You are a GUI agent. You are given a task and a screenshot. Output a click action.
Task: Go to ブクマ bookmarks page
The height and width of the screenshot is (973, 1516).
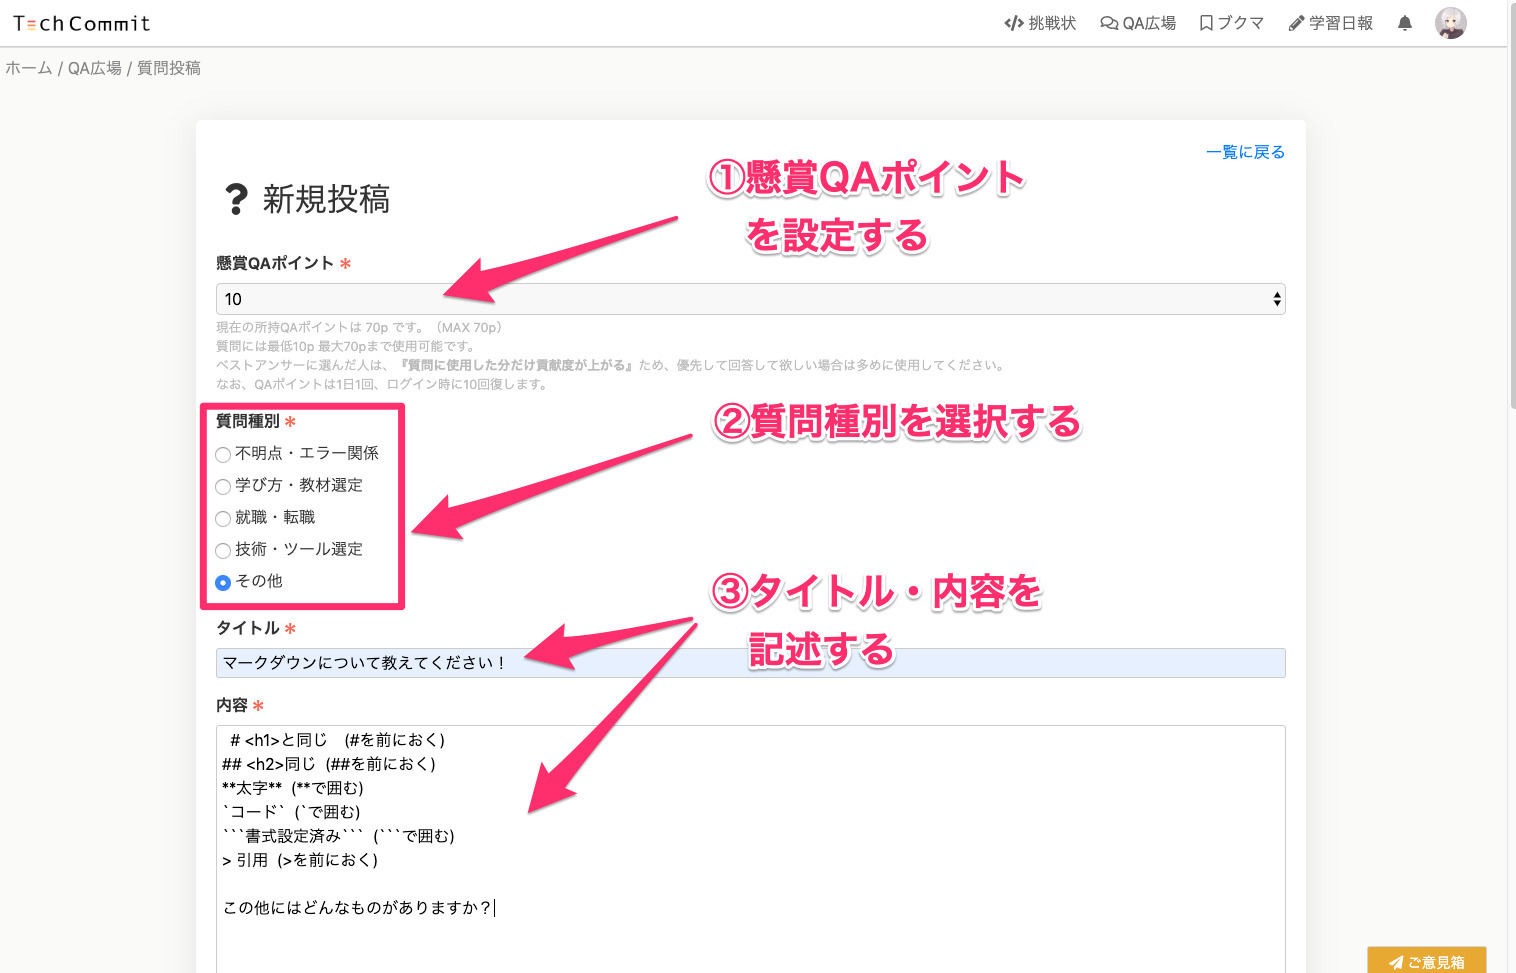click(x=1231, y=23)
